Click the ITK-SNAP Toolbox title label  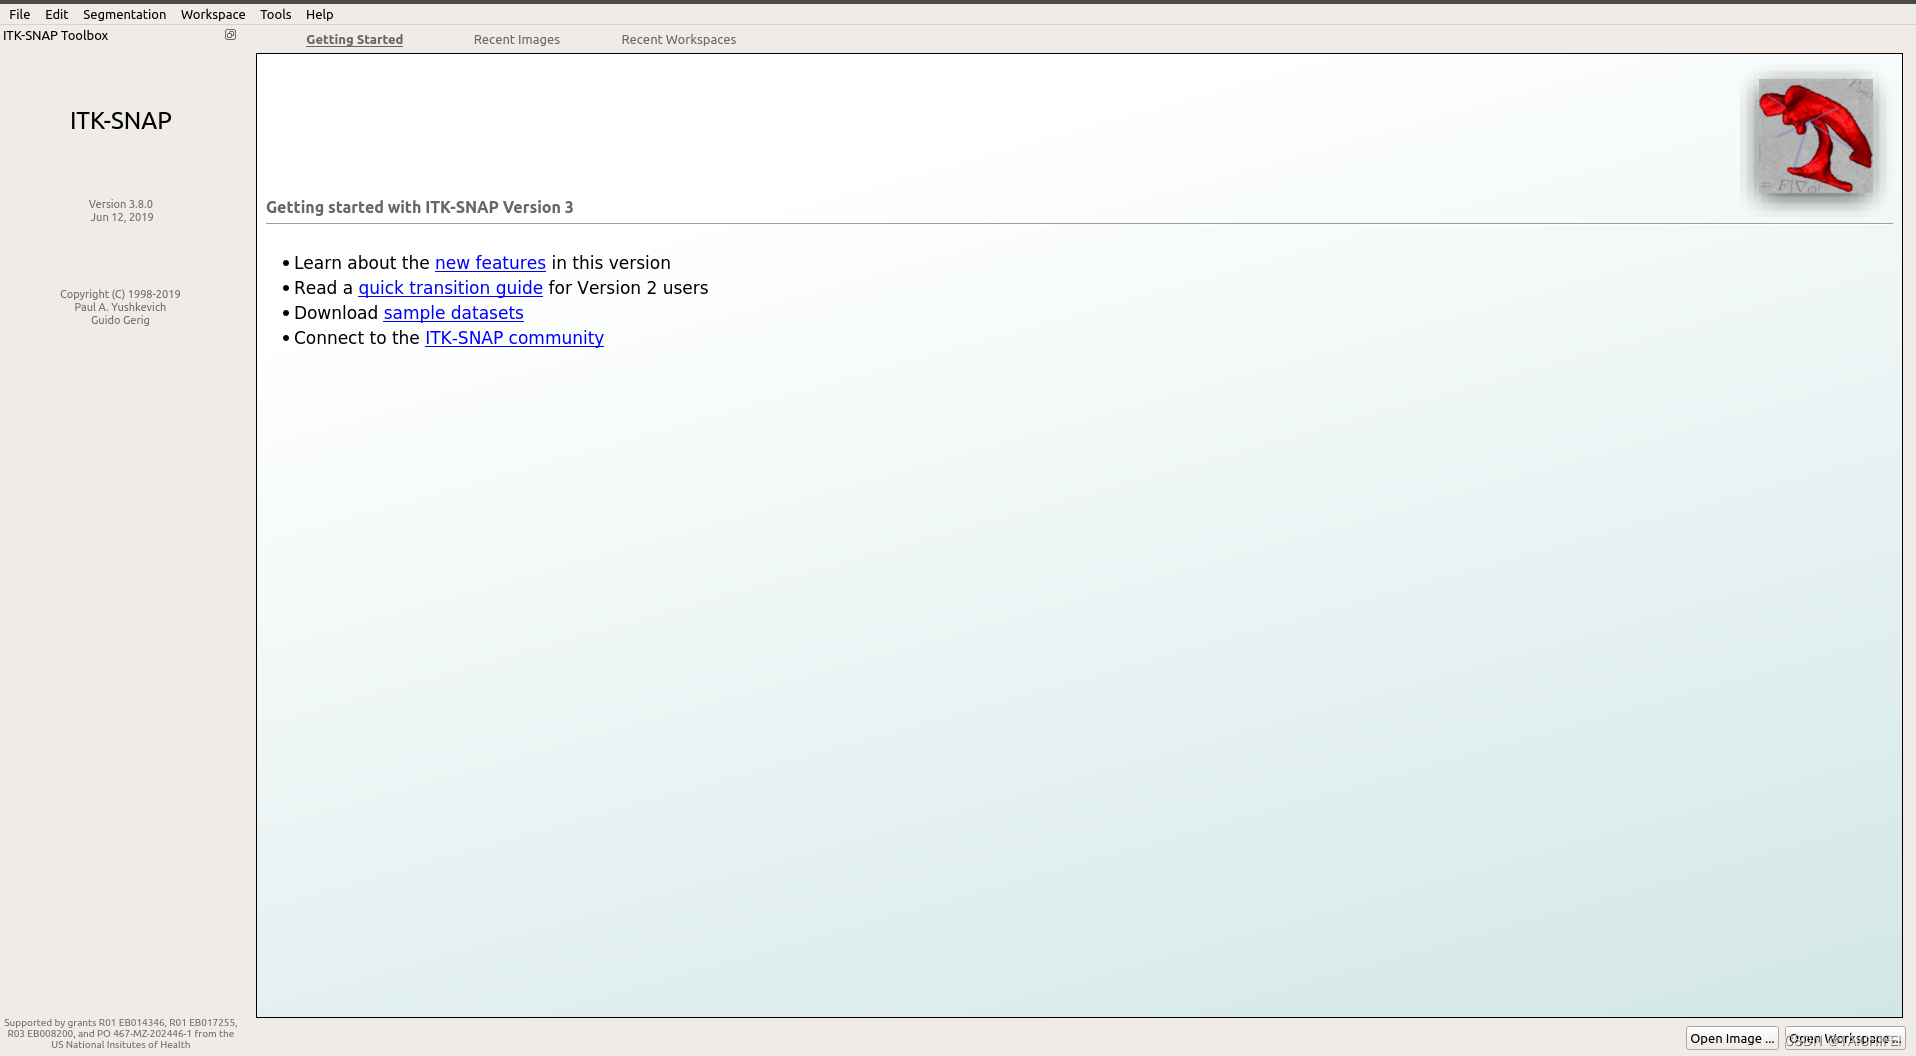point(56,35)
